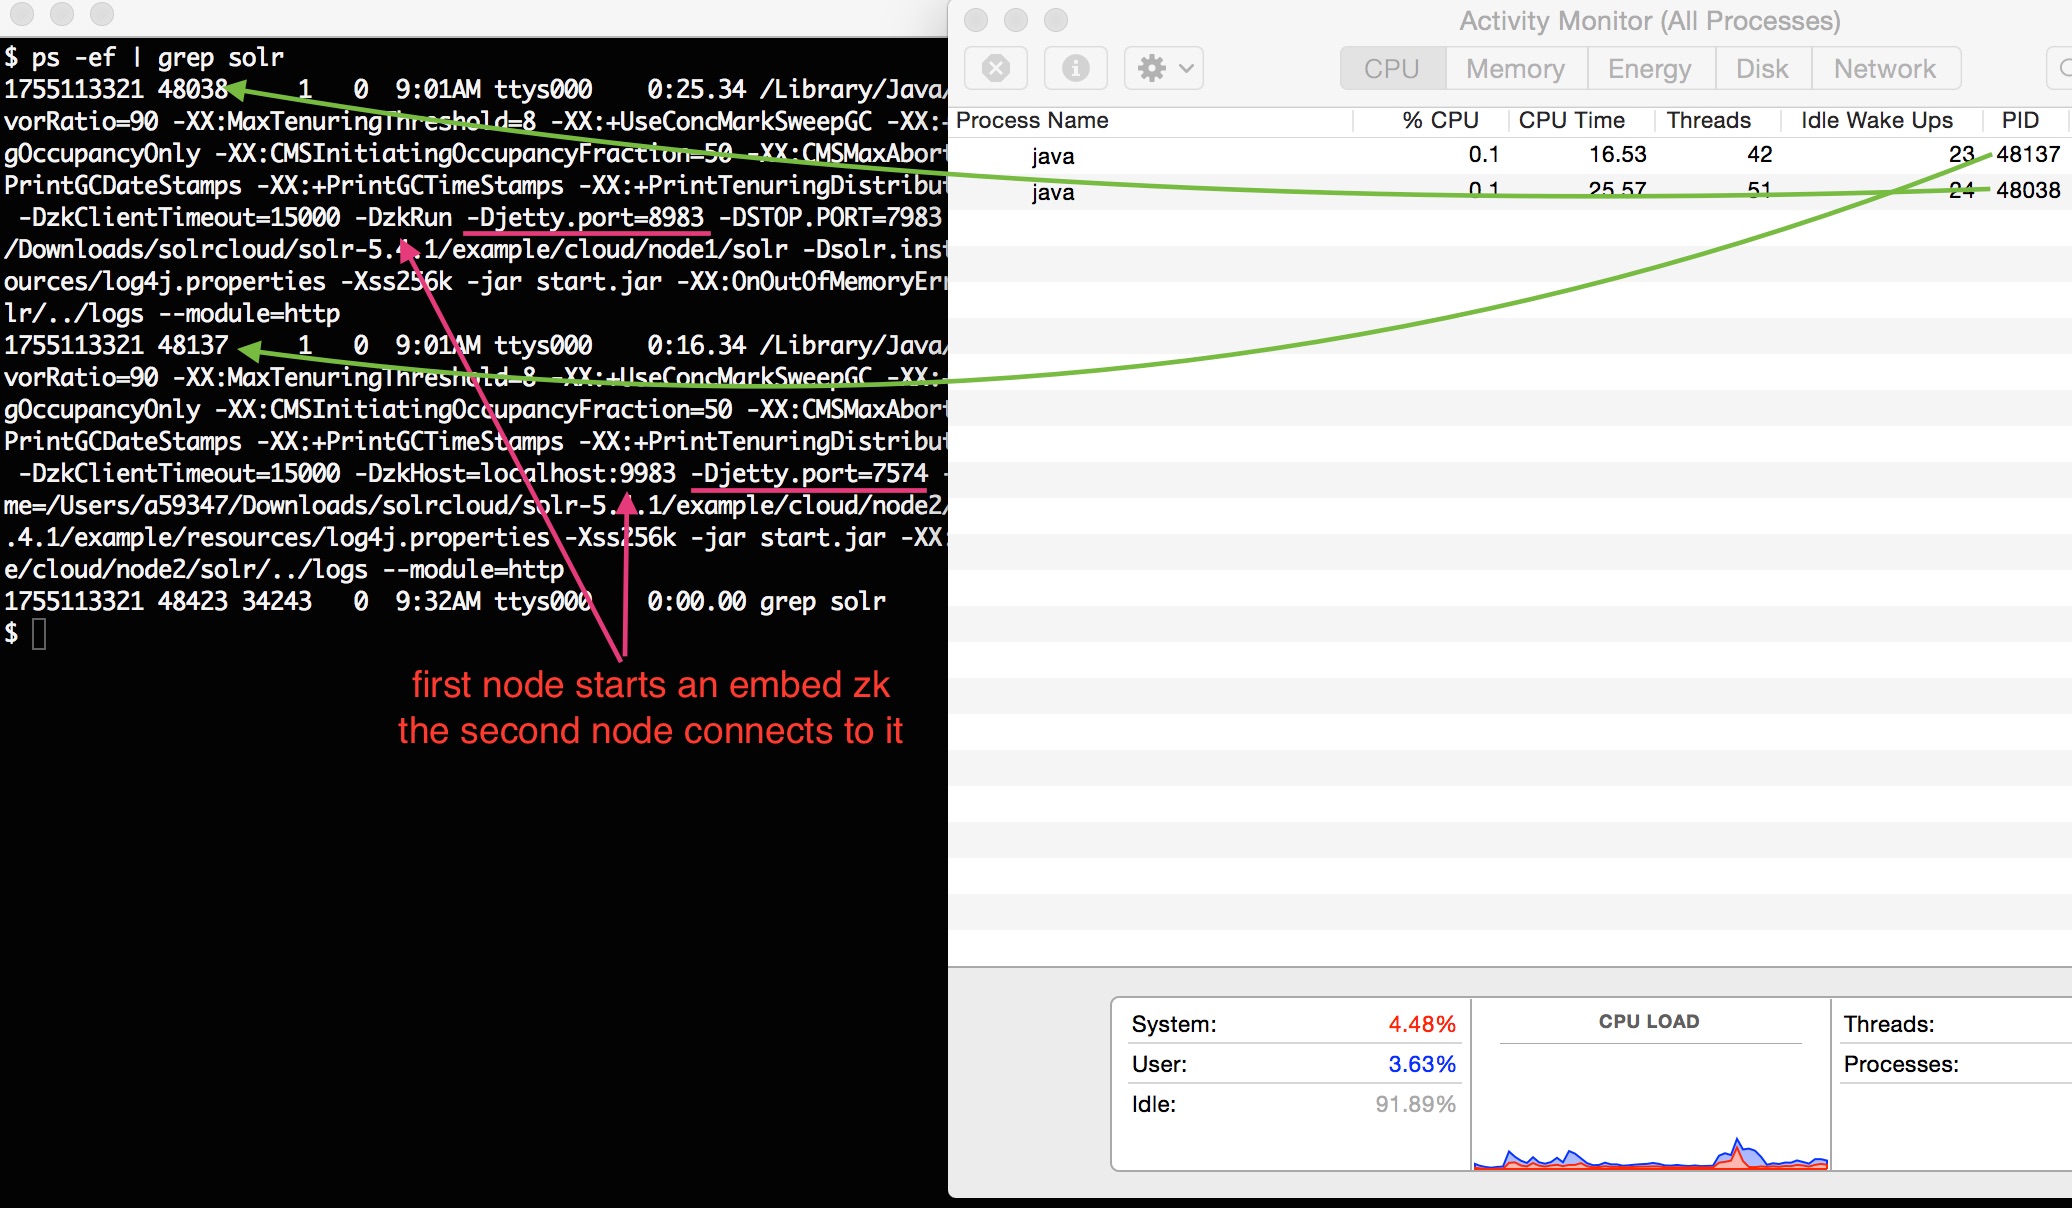Force quit a process using the X icon

tap(995, 68)
